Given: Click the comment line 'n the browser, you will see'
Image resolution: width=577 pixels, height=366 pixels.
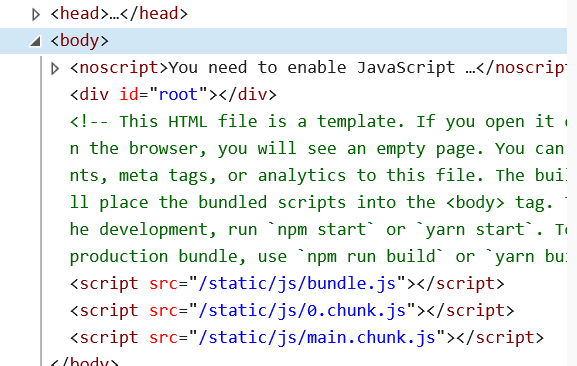Looking at the screenshot, I should coord(318,149).
